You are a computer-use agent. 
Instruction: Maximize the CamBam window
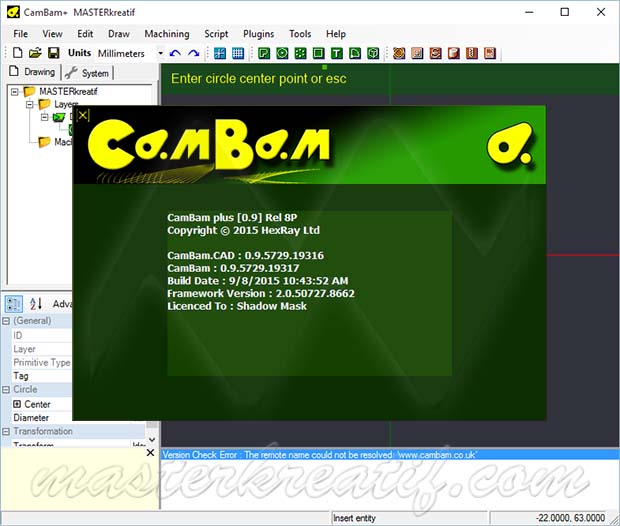[565, 12]
